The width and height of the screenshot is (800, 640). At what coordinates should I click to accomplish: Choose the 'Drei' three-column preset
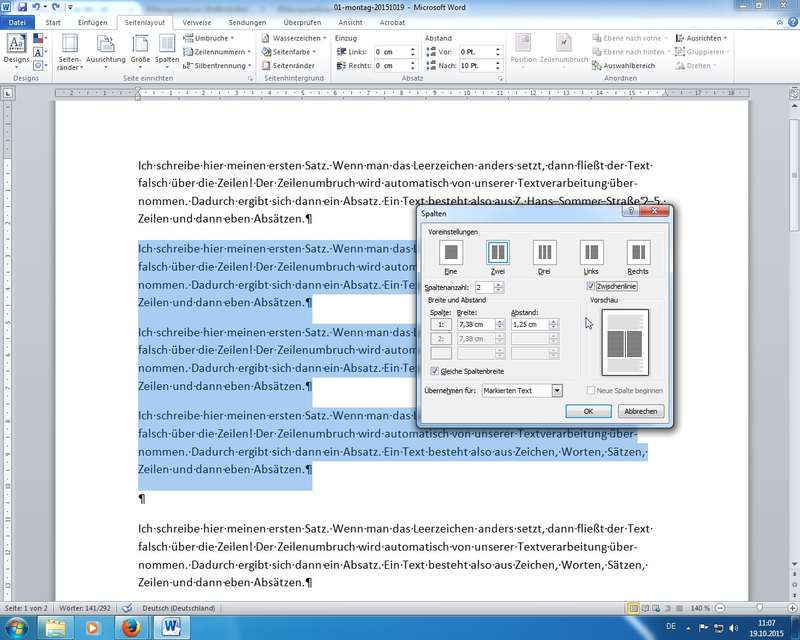[544, 252]
